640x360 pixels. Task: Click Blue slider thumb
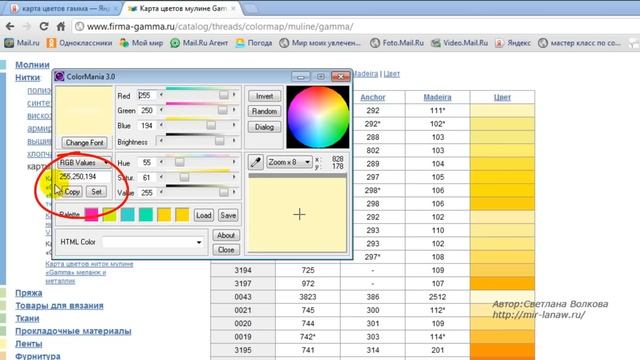tap(211, 125)
